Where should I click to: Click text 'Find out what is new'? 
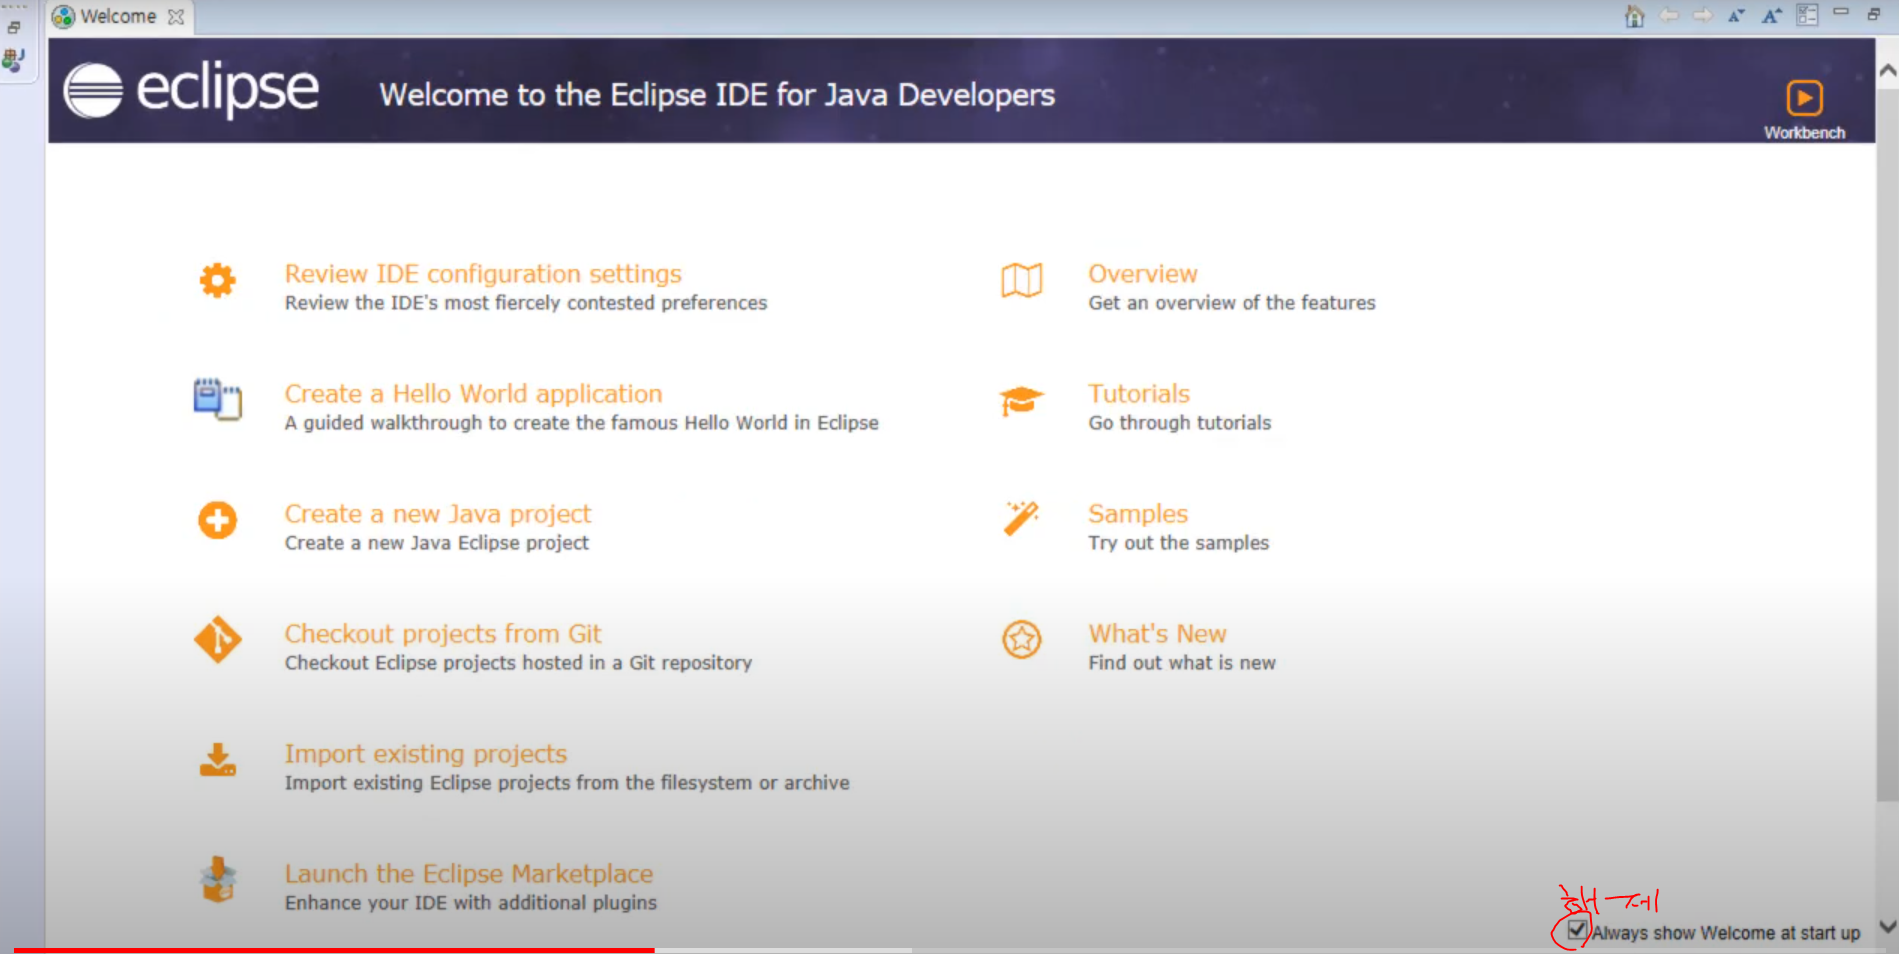[1182, 663]
